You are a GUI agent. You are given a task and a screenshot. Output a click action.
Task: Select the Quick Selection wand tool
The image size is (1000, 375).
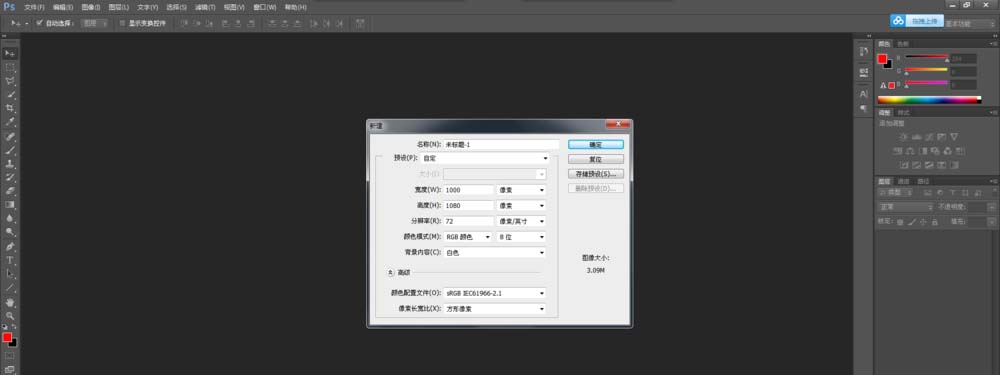10,95
